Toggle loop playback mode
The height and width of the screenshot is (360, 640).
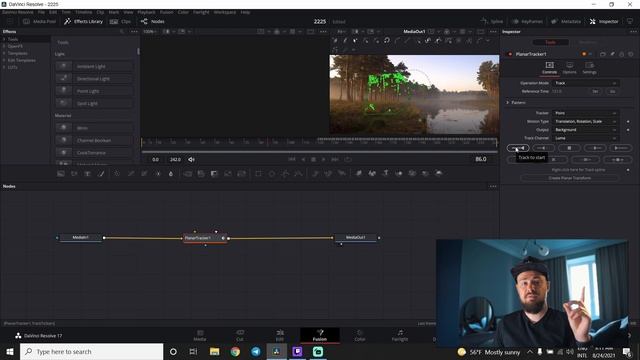tap(348, 159)
